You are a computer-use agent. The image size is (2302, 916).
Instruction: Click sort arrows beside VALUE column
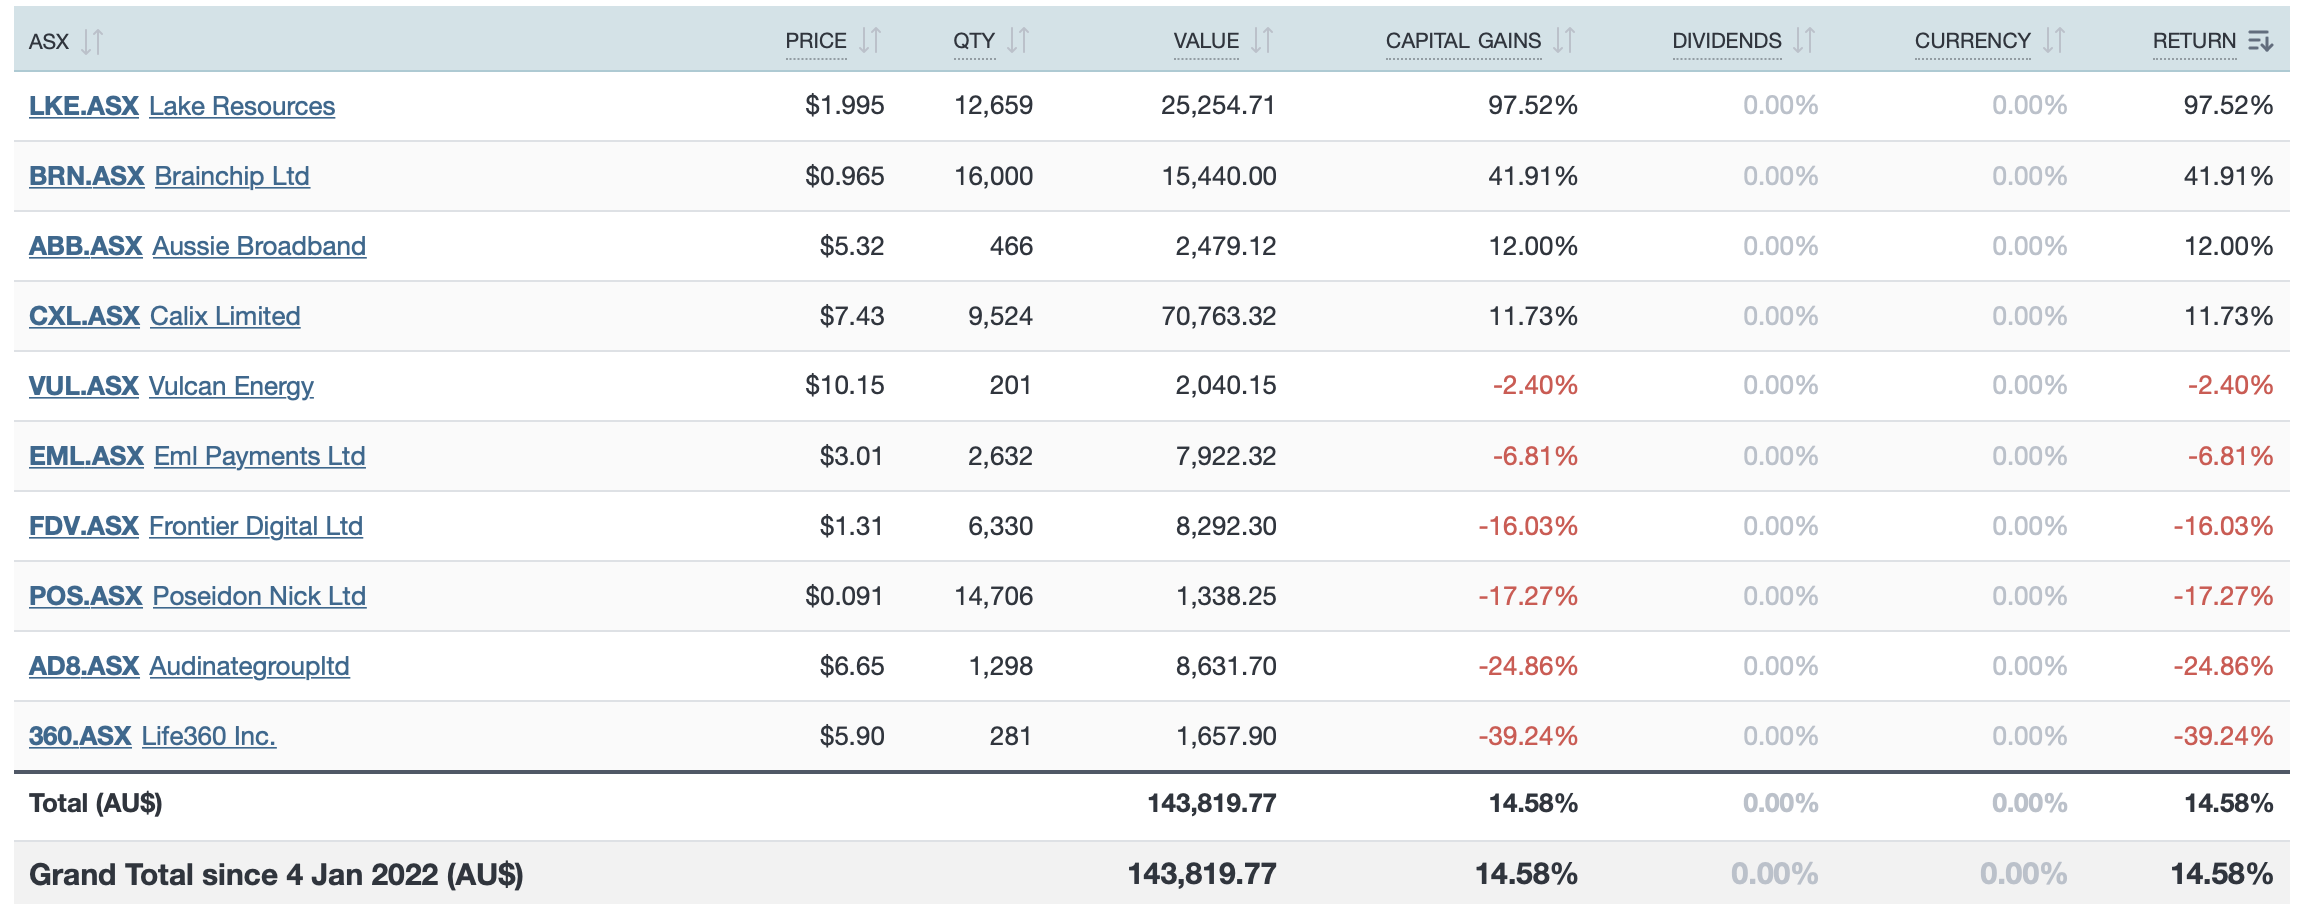coord(1262,41)
